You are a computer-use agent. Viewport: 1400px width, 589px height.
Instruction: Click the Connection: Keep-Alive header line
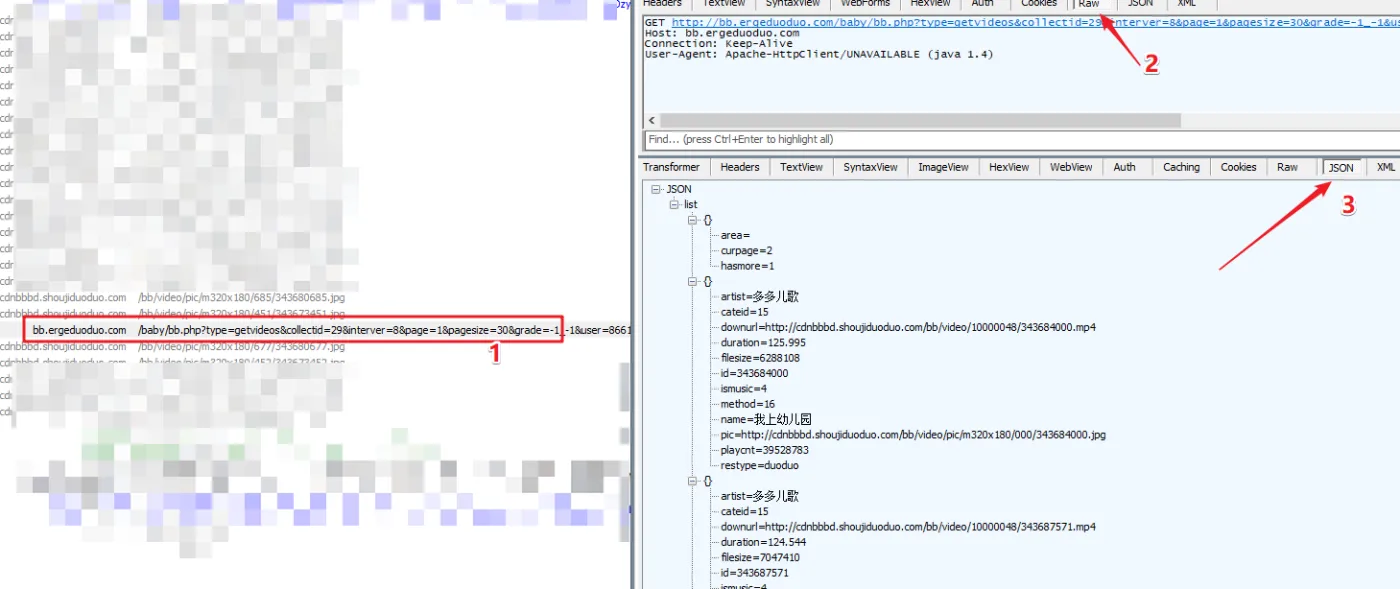(718, 44)
